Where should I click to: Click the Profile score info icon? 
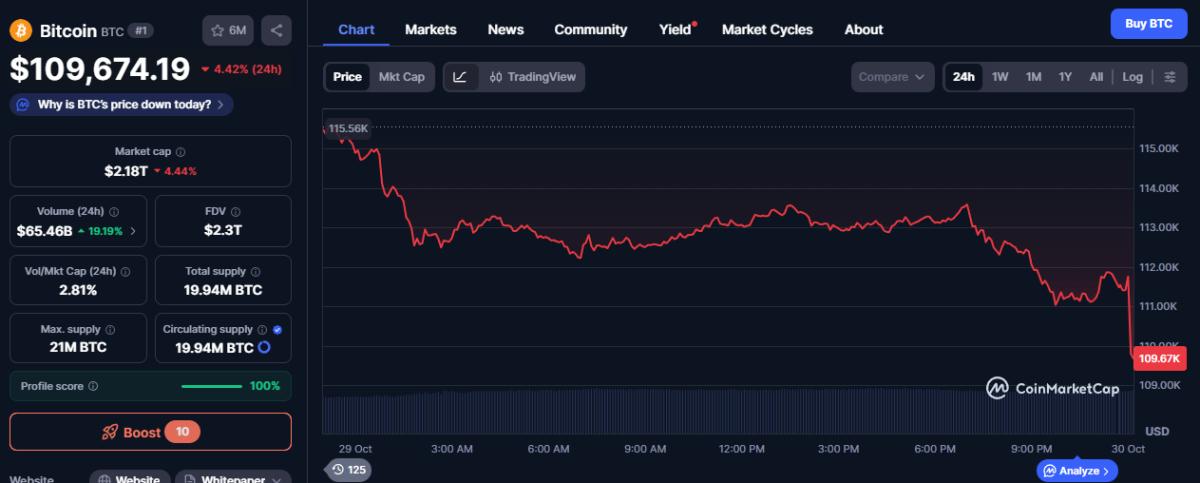pyautogui.click(x=93, y=386)
